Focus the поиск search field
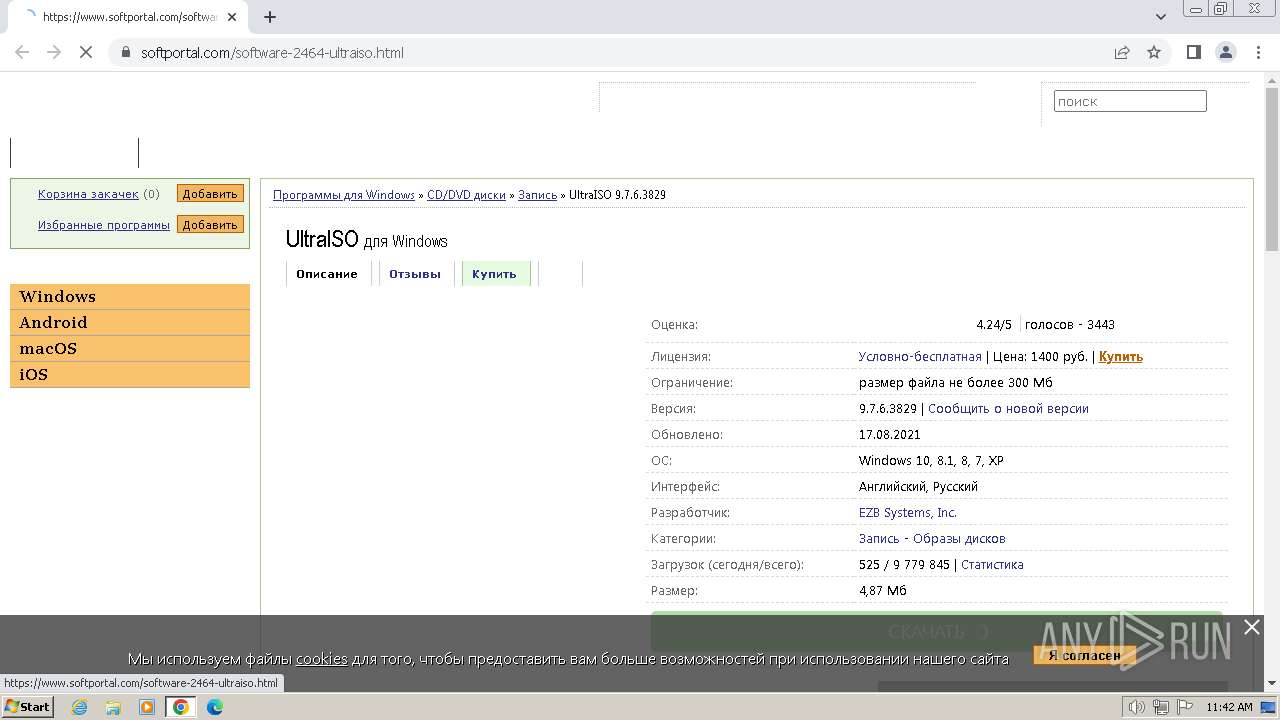 click(1130, 101)
